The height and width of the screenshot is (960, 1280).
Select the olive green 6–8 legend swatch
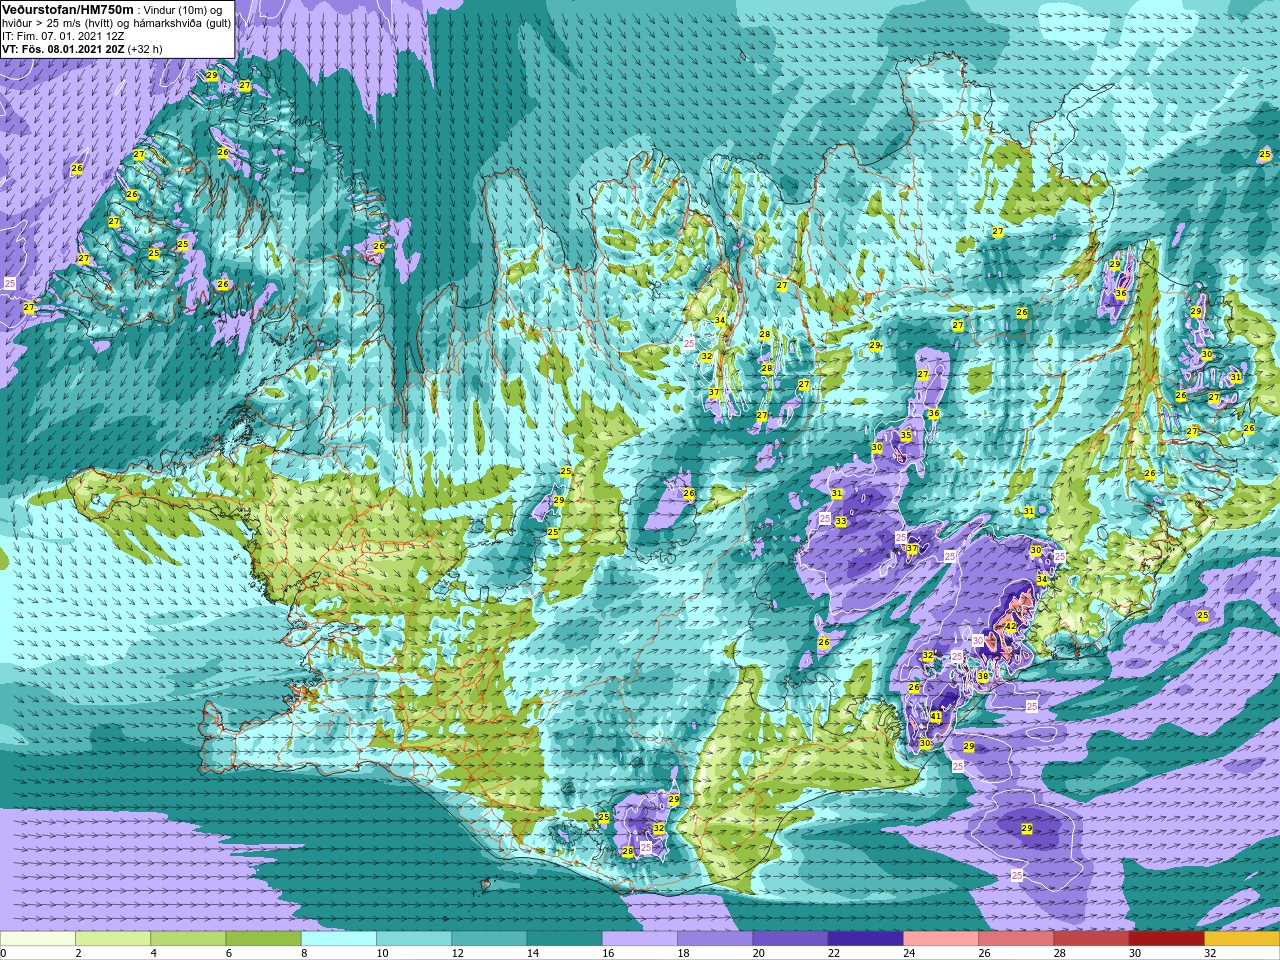263,939
